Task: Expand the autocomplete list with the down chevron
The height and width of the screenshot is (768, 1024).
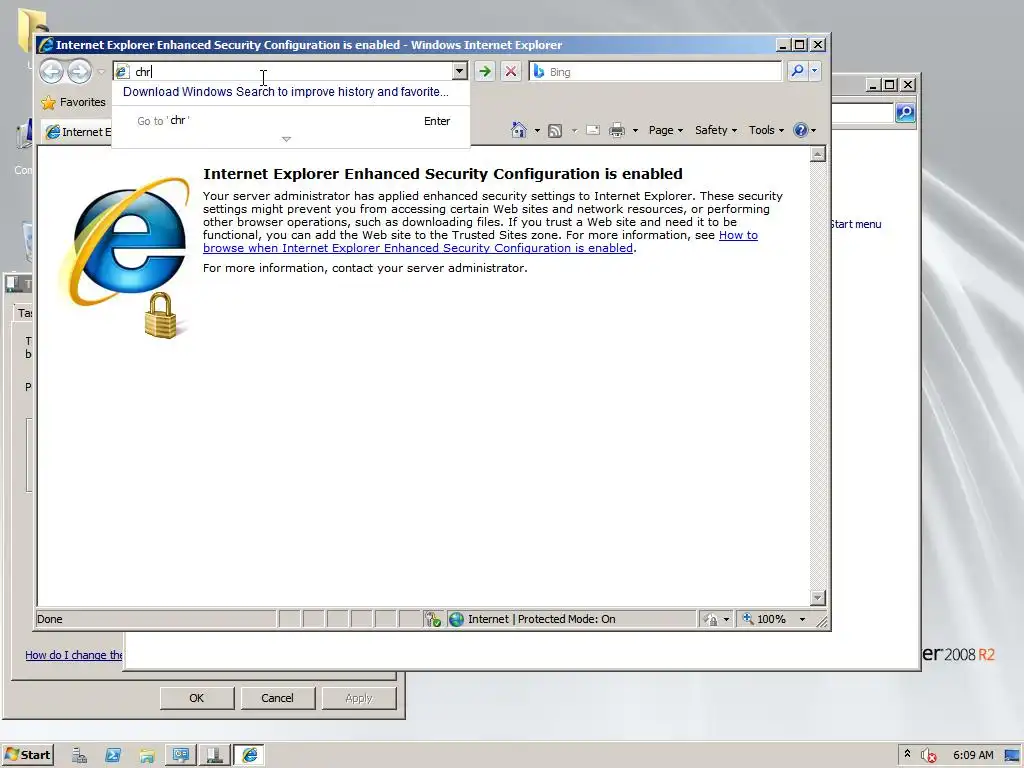Action: [286, 139]
